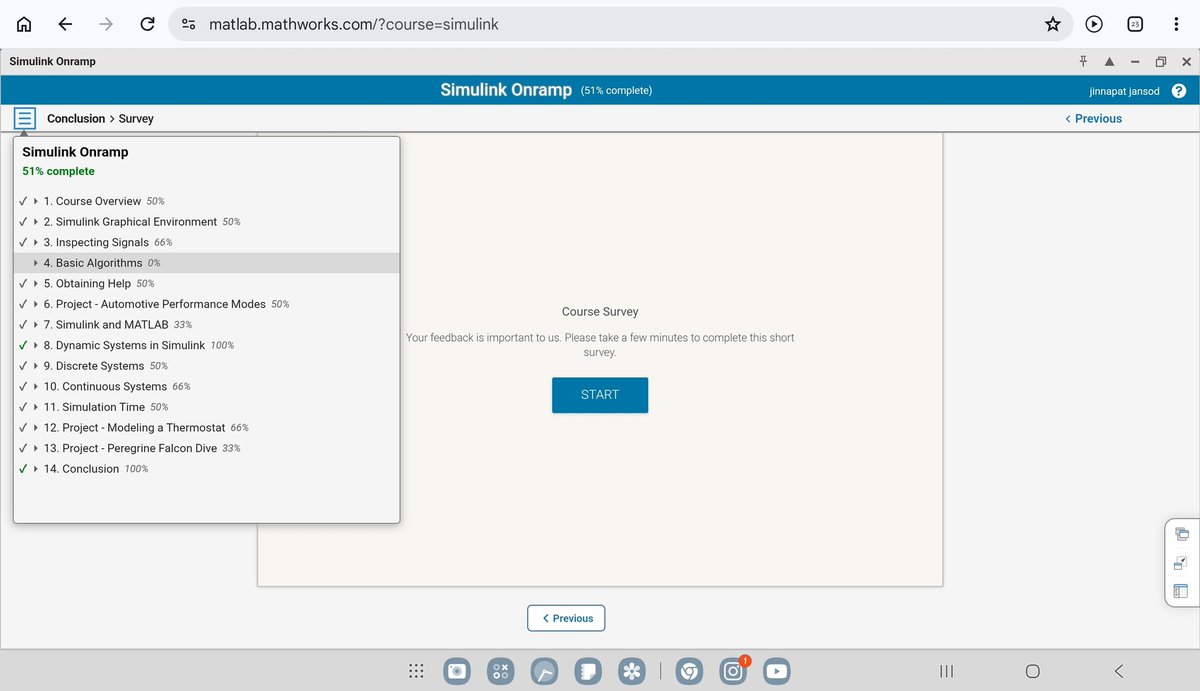Show recent apps with navigation button
Viewport: 1200px width, 691px height.
[946, 671]
